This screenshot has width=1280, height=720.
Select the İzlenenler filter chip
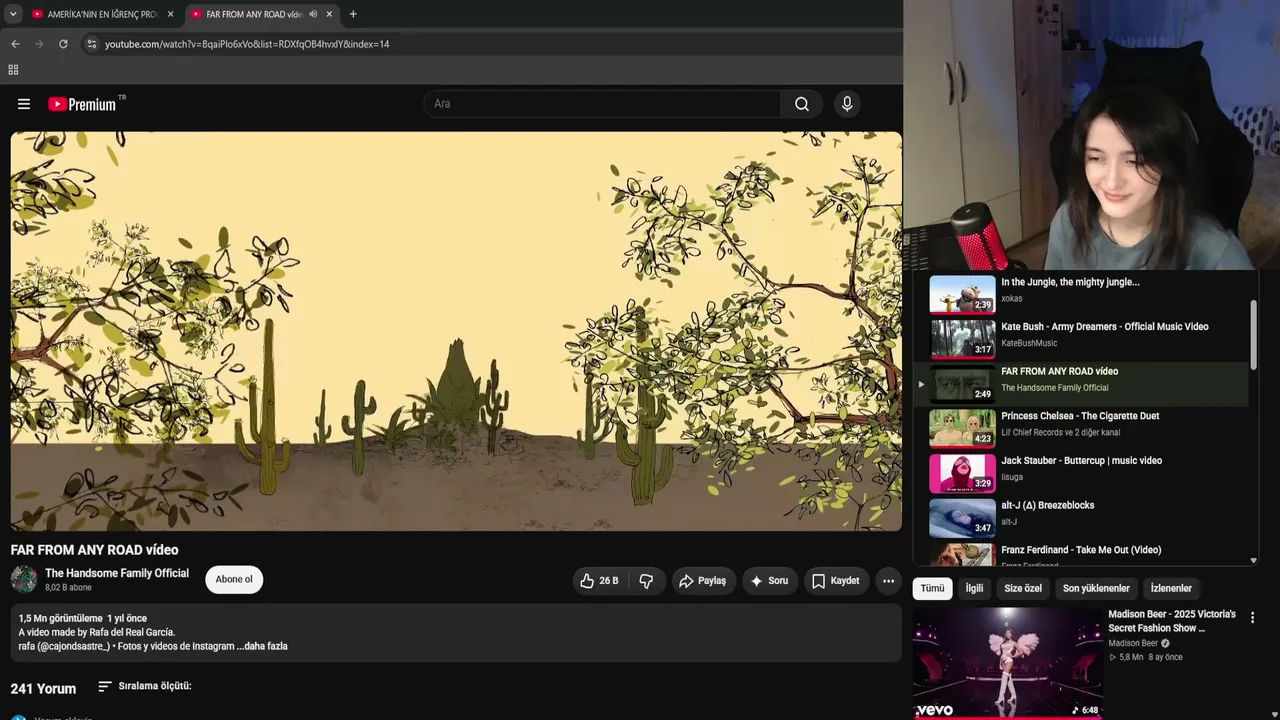[1171, 589]
